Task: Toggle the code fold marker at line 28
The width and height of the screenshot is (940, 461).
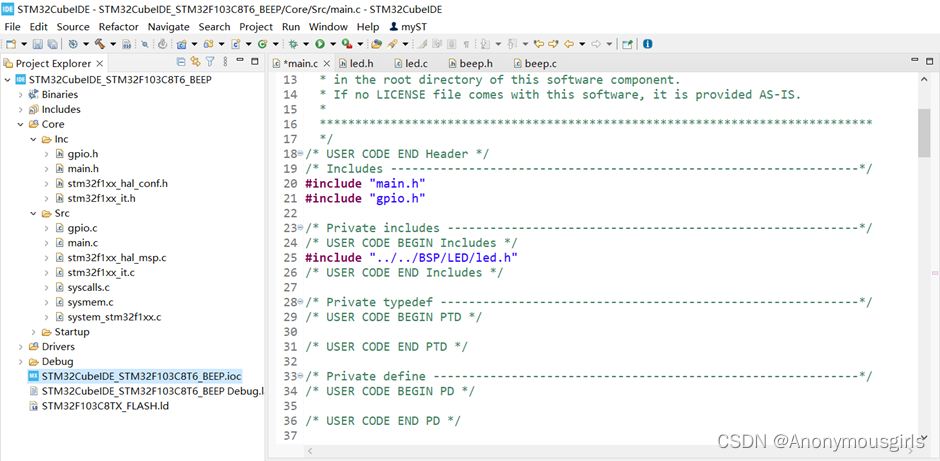Action: tap(300, 302)
